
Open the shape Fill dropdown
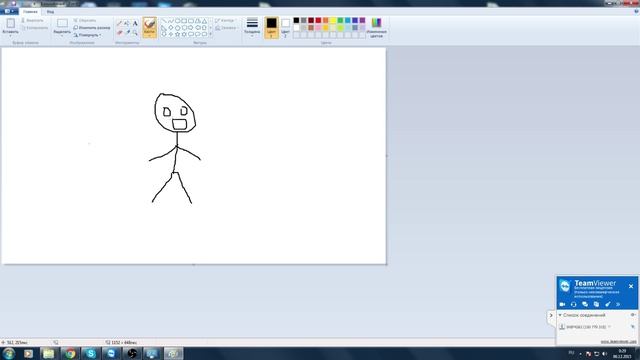226,28
